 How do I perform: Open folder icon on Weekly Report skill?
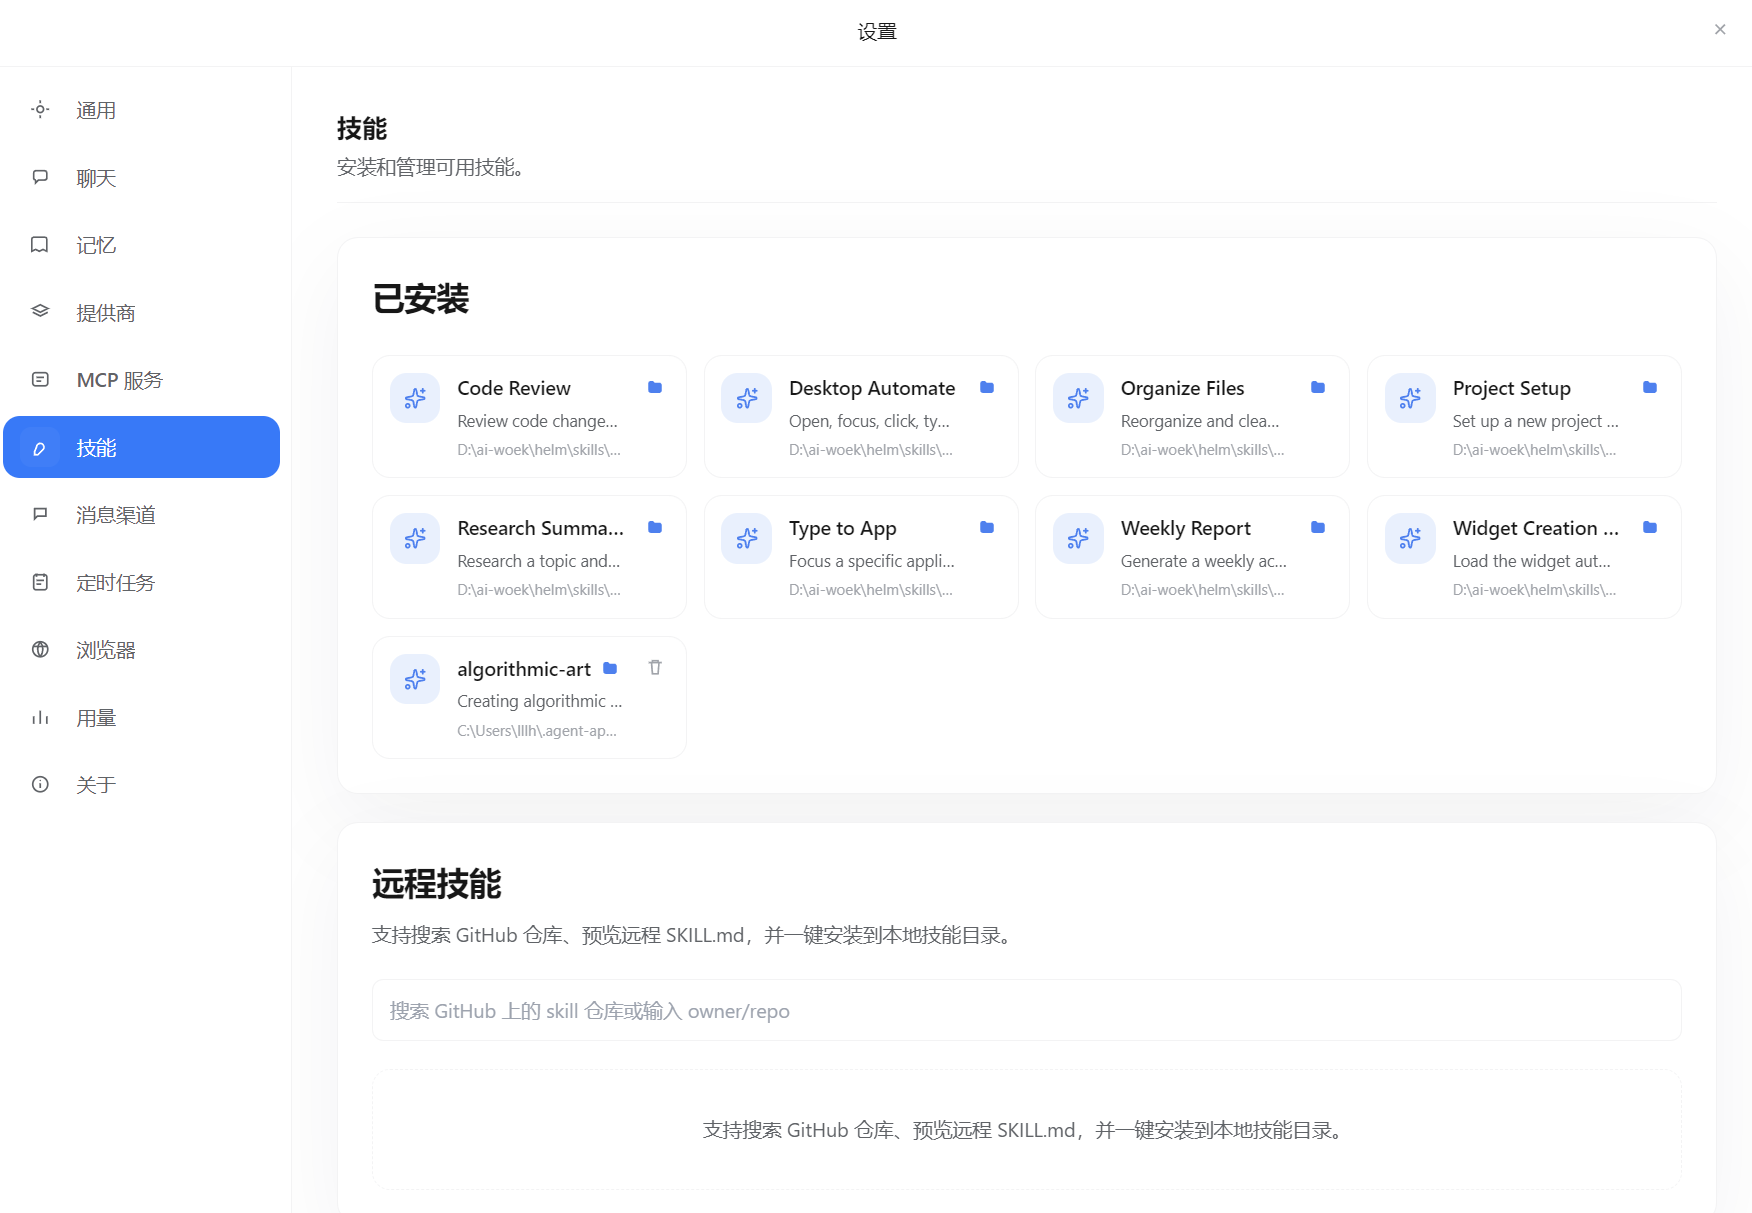[x=1318, y=527]
